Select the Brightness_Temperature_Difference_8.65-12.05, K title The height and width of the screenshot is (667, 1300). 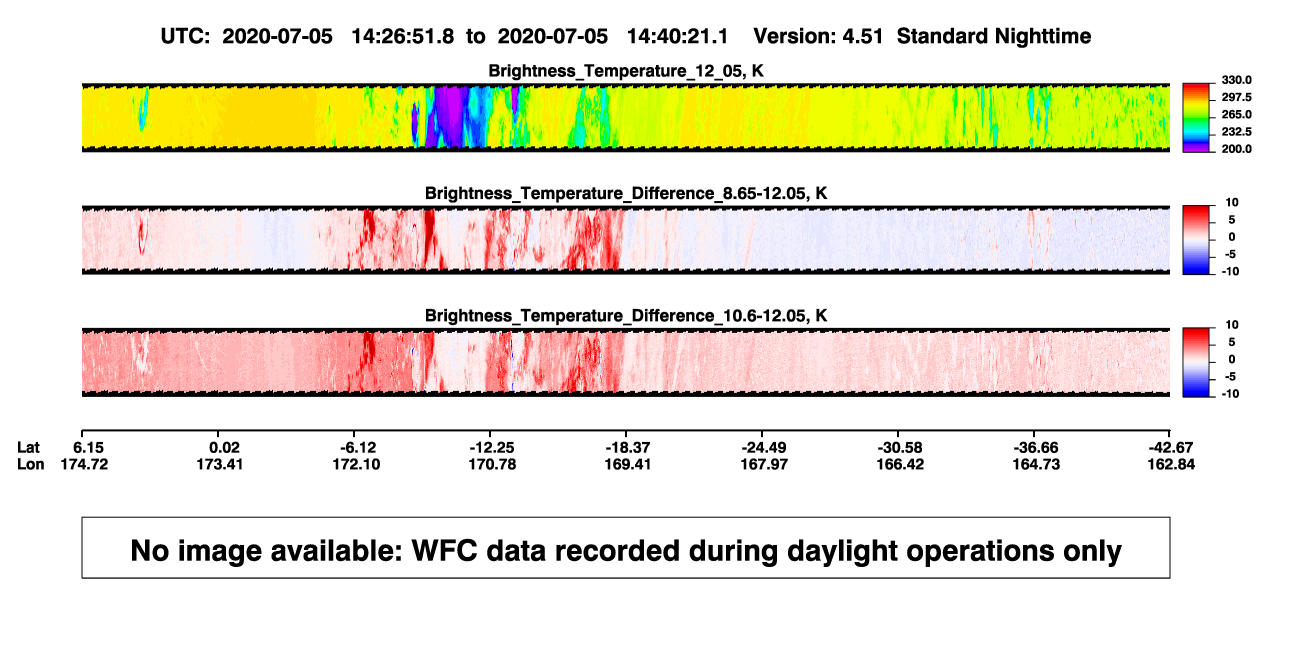(x=625, y=193)
